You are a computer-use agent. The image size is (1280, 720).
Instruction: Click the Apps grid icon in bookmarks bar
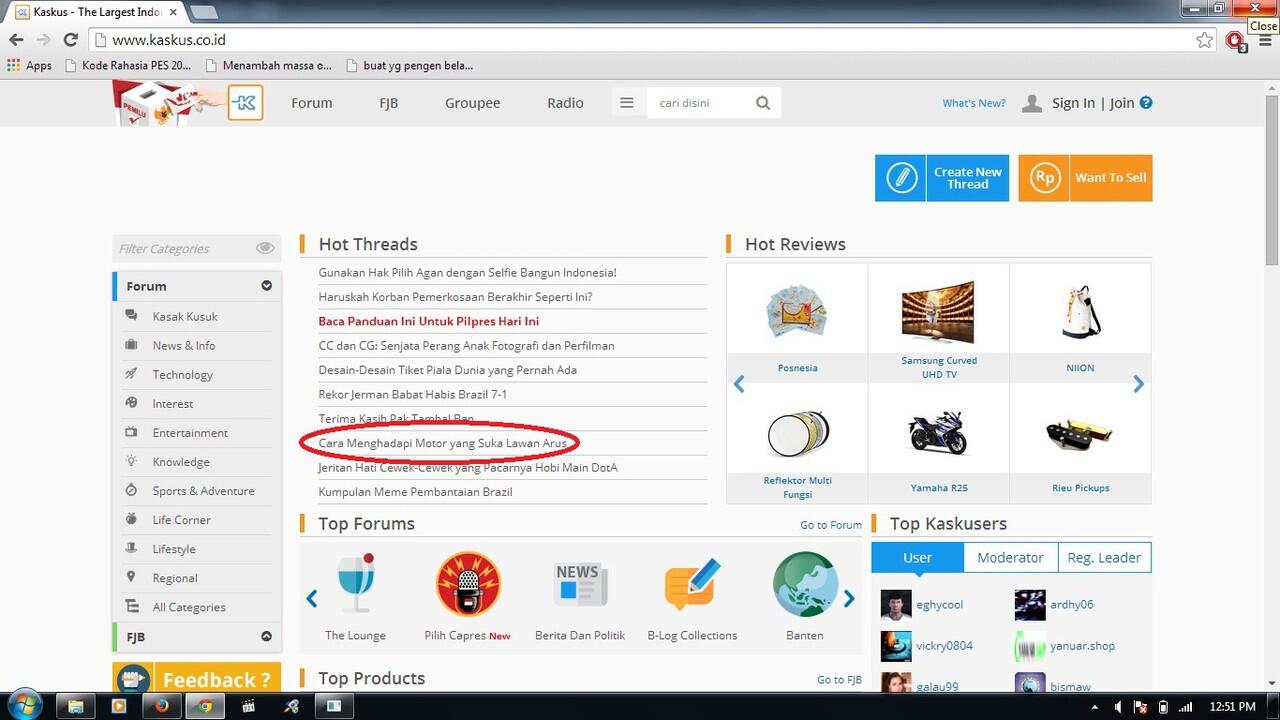click(x=13, y=65)
